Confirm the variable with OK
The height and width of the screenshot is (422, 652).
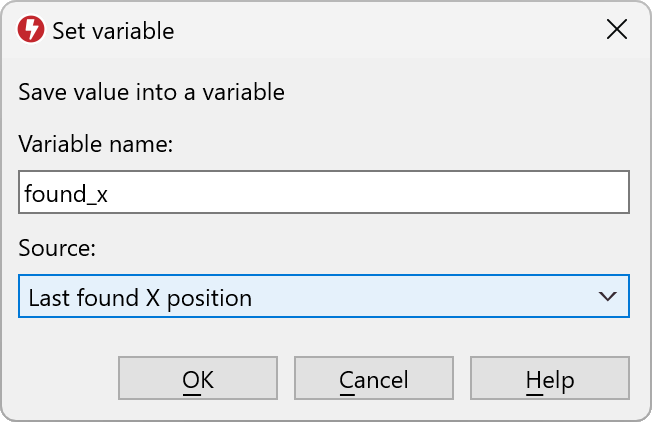198,380
